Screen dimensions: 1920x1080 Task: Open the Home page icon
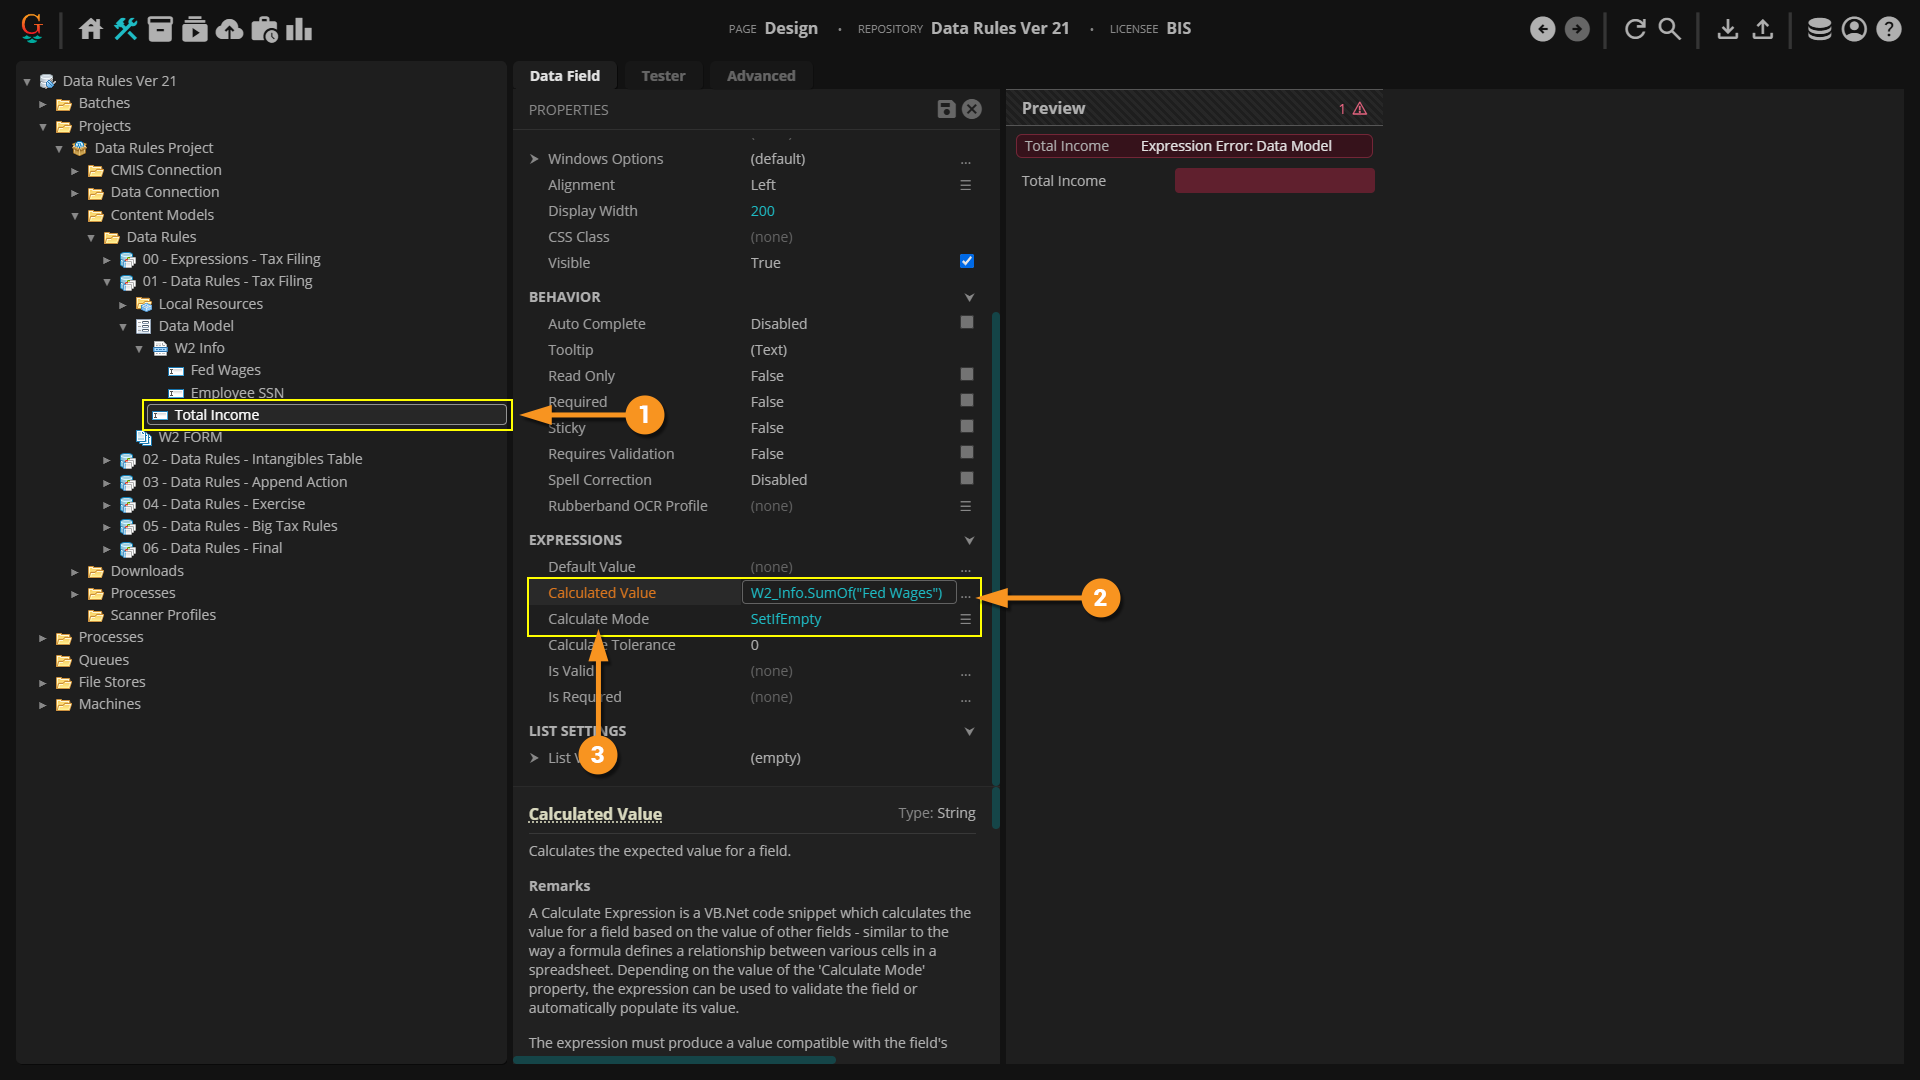click(91, 29)
